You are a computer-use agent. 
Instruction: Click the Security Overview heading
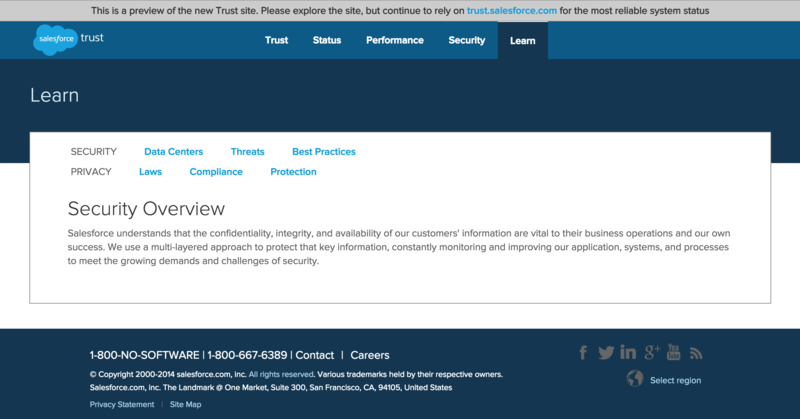pos(146,209)
